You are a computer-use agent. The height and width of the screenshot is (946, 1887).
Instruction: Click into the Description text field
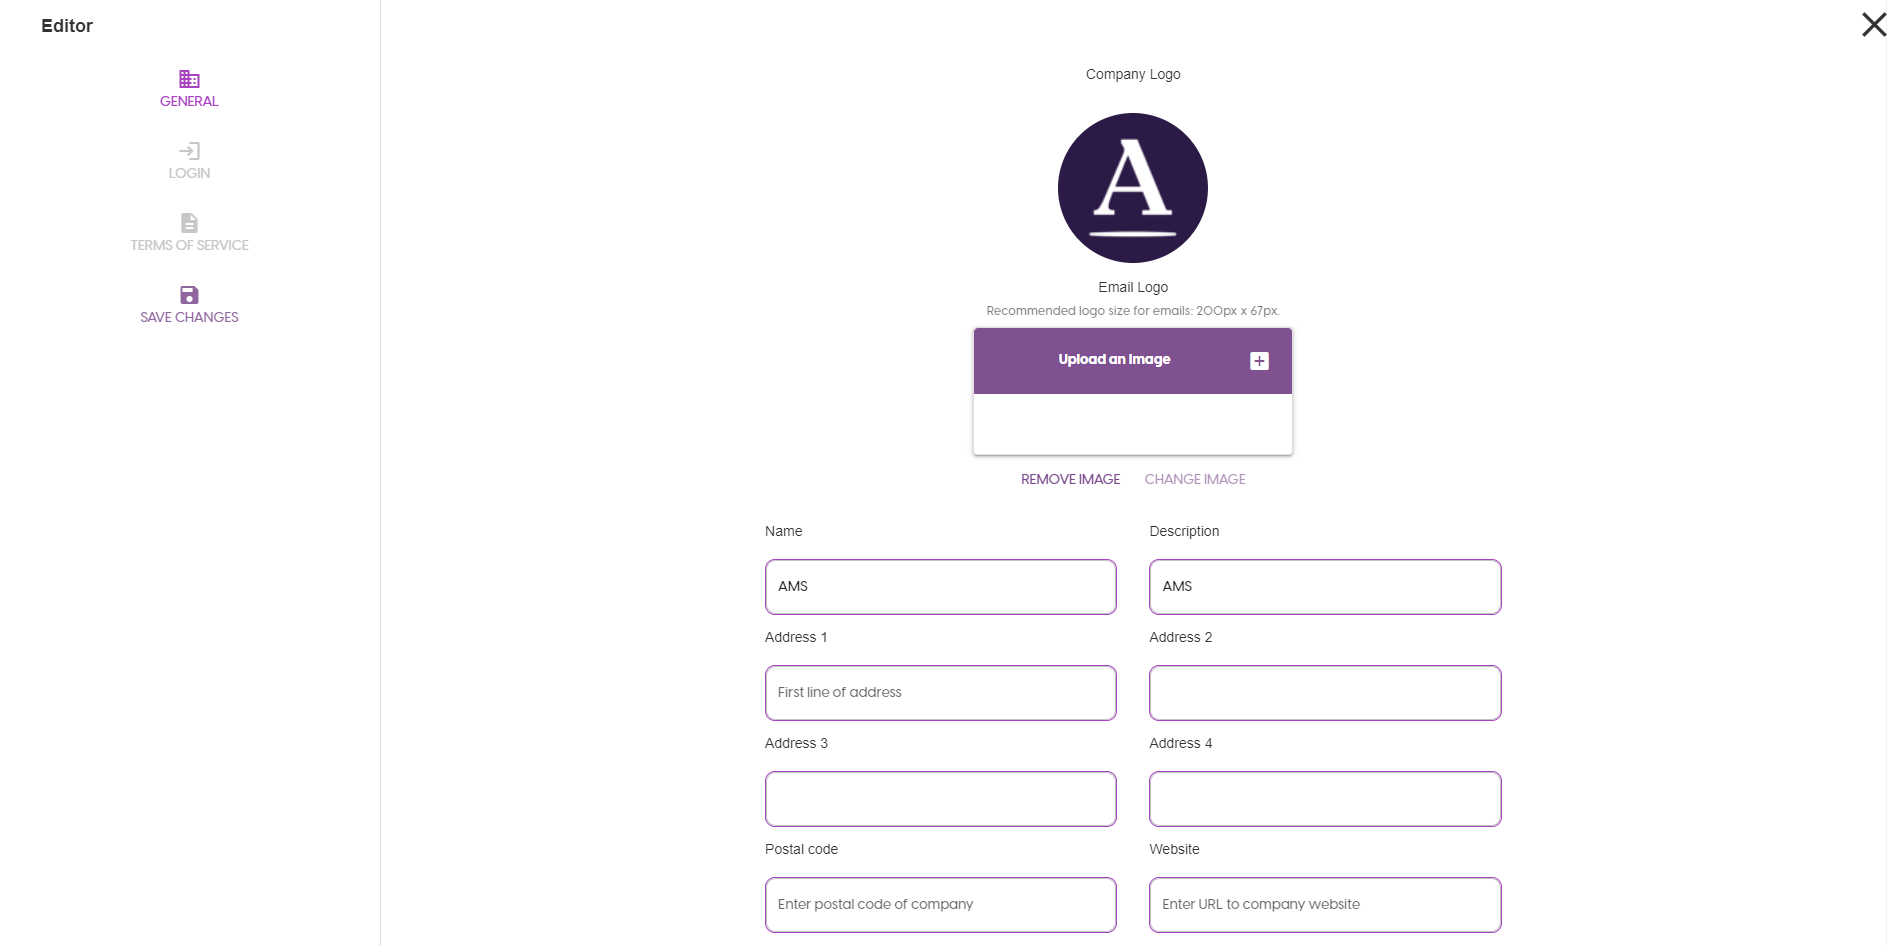(x=1324, y=587)
